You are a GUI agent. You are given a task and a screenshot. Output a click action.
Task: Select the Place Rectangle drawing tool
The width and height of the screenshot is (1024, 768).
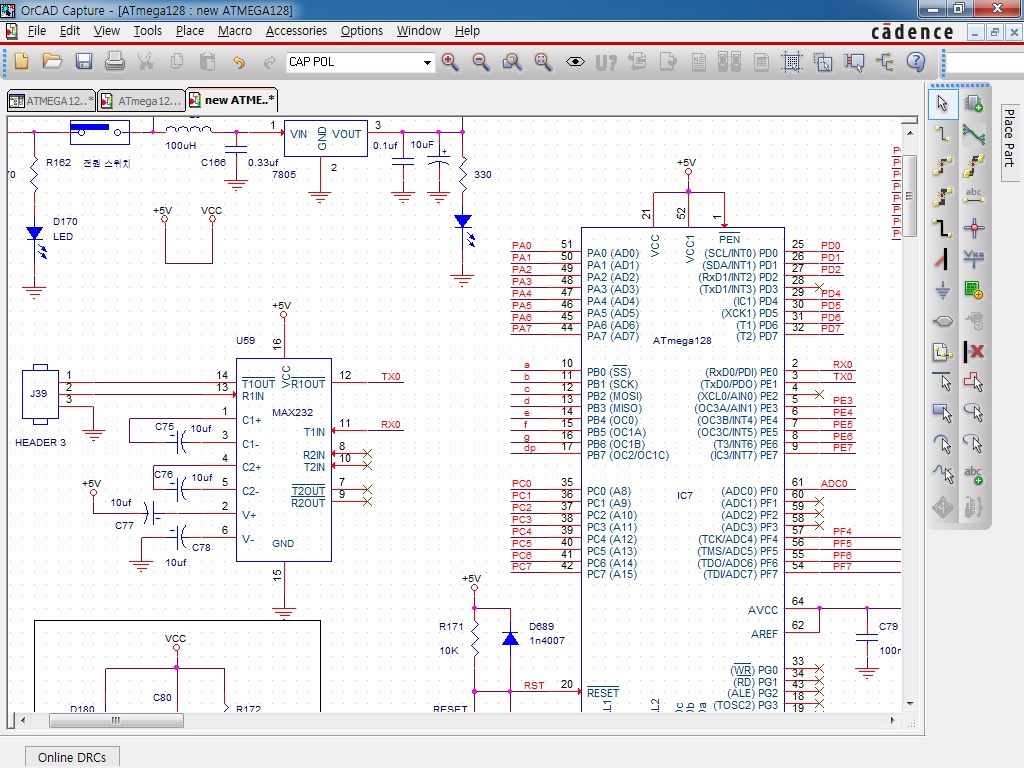tap(942, 413)
